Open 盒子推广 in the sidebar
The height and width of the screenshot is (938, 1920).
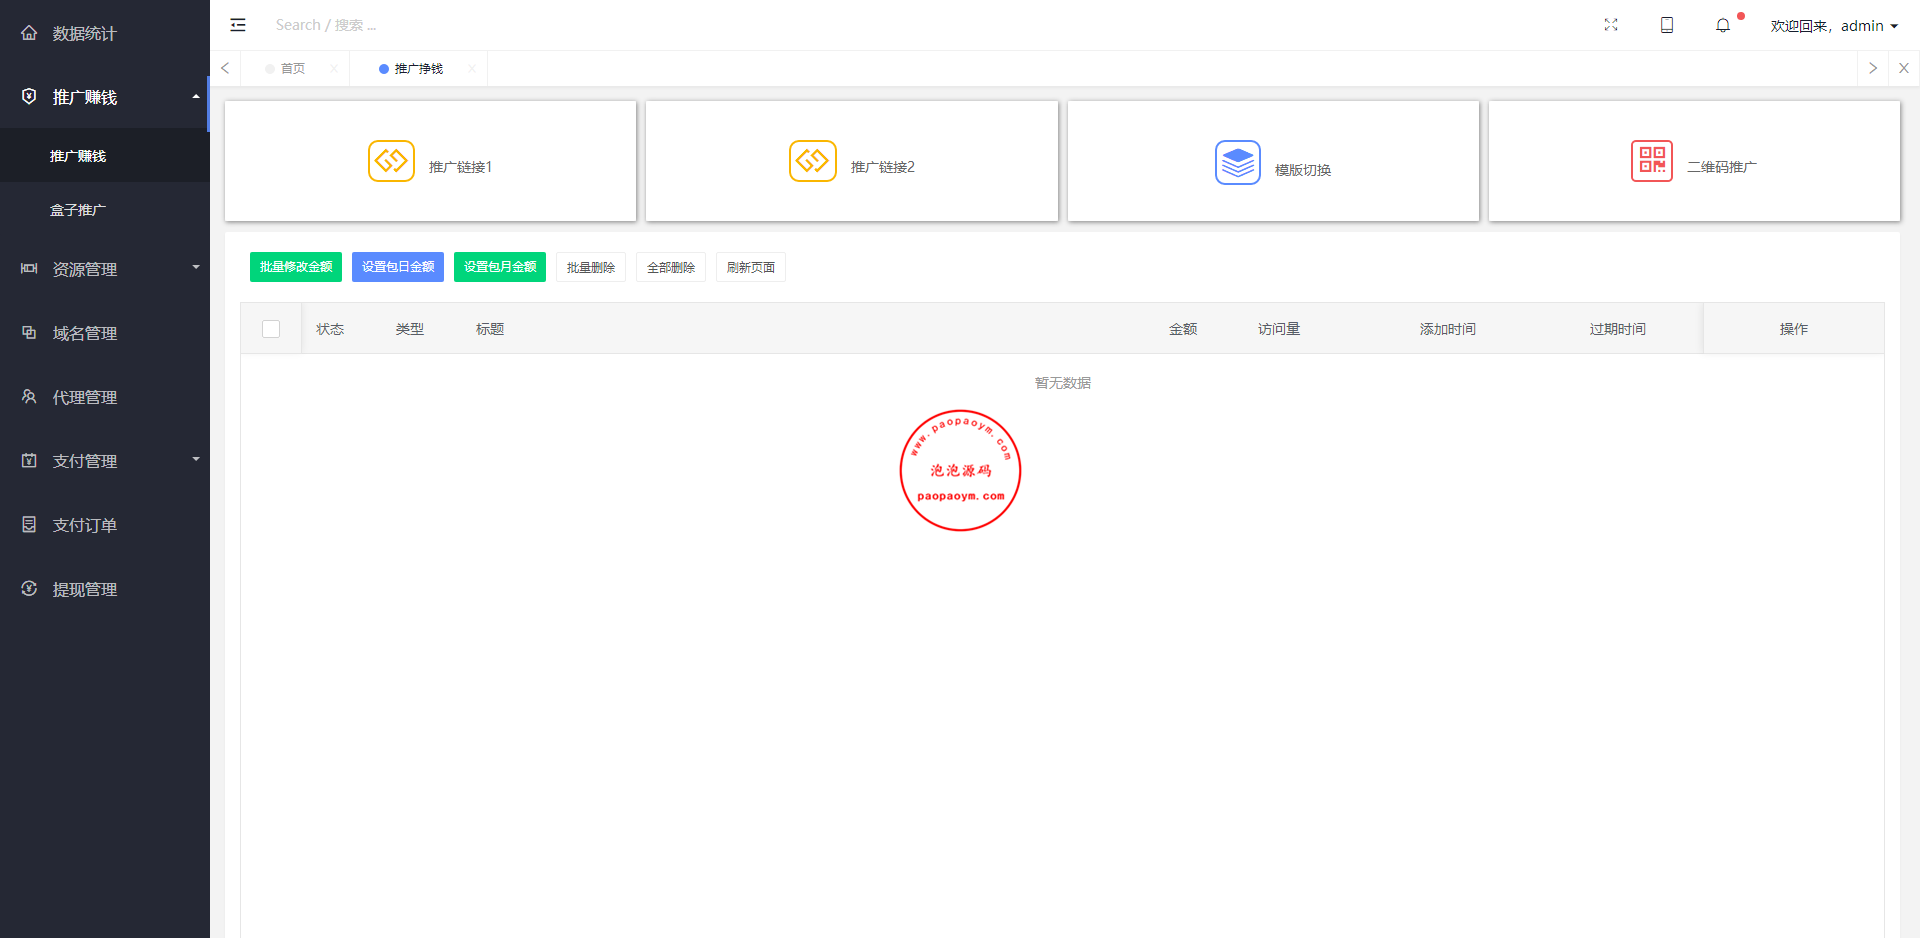click(x=78, y=210)
